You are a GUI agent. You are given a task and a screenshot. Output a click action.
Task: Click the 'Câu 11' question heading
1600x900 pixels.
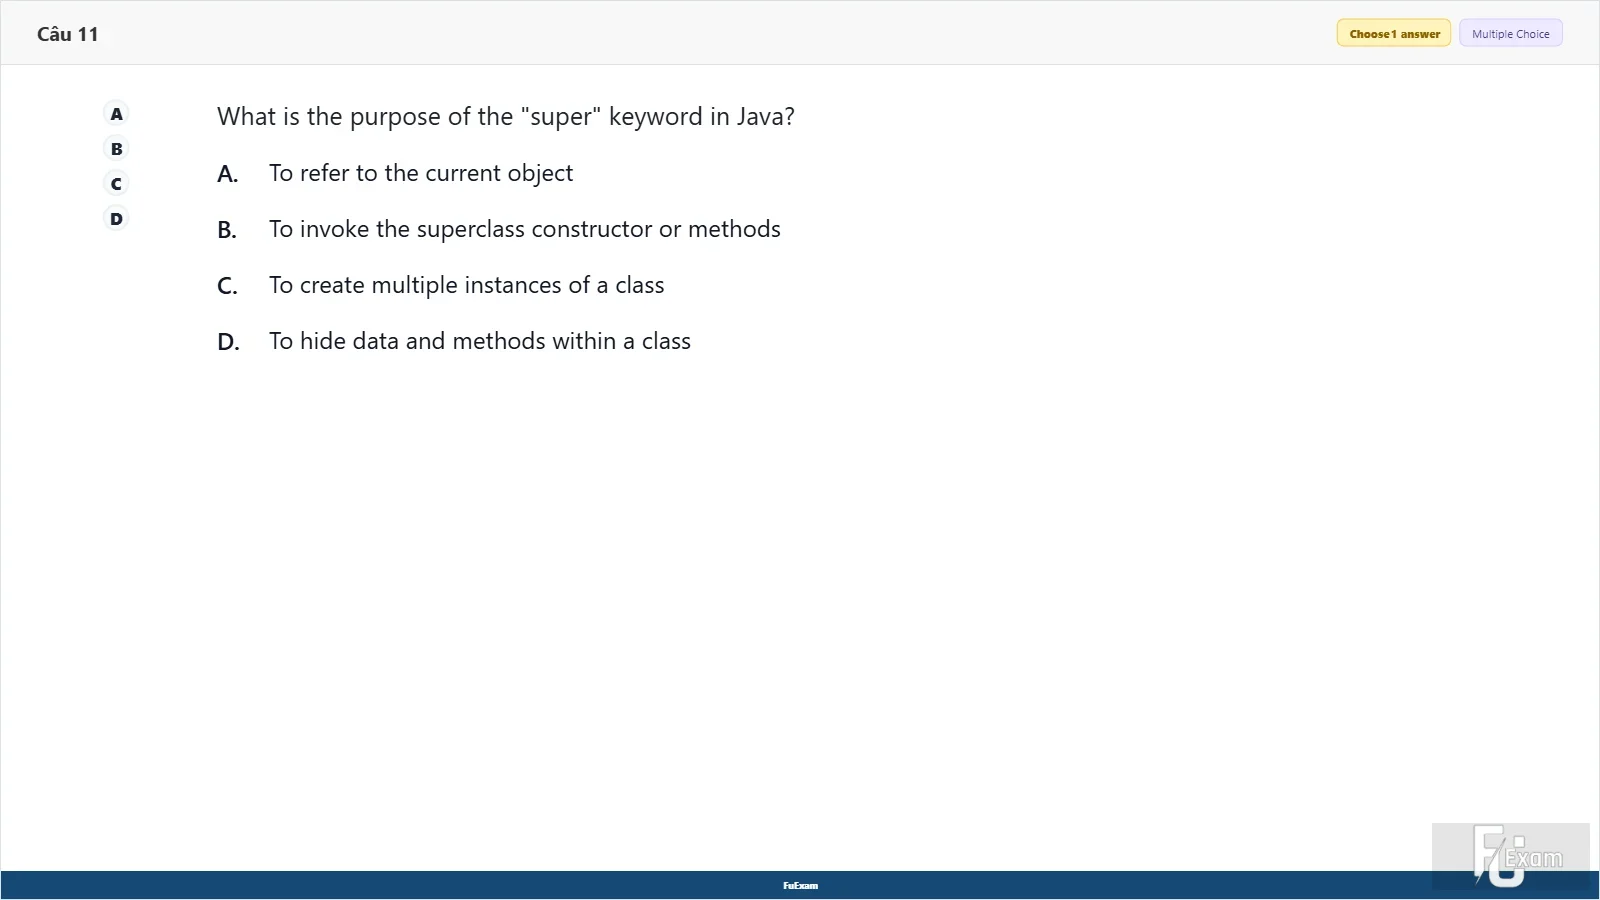click(68, 34)
